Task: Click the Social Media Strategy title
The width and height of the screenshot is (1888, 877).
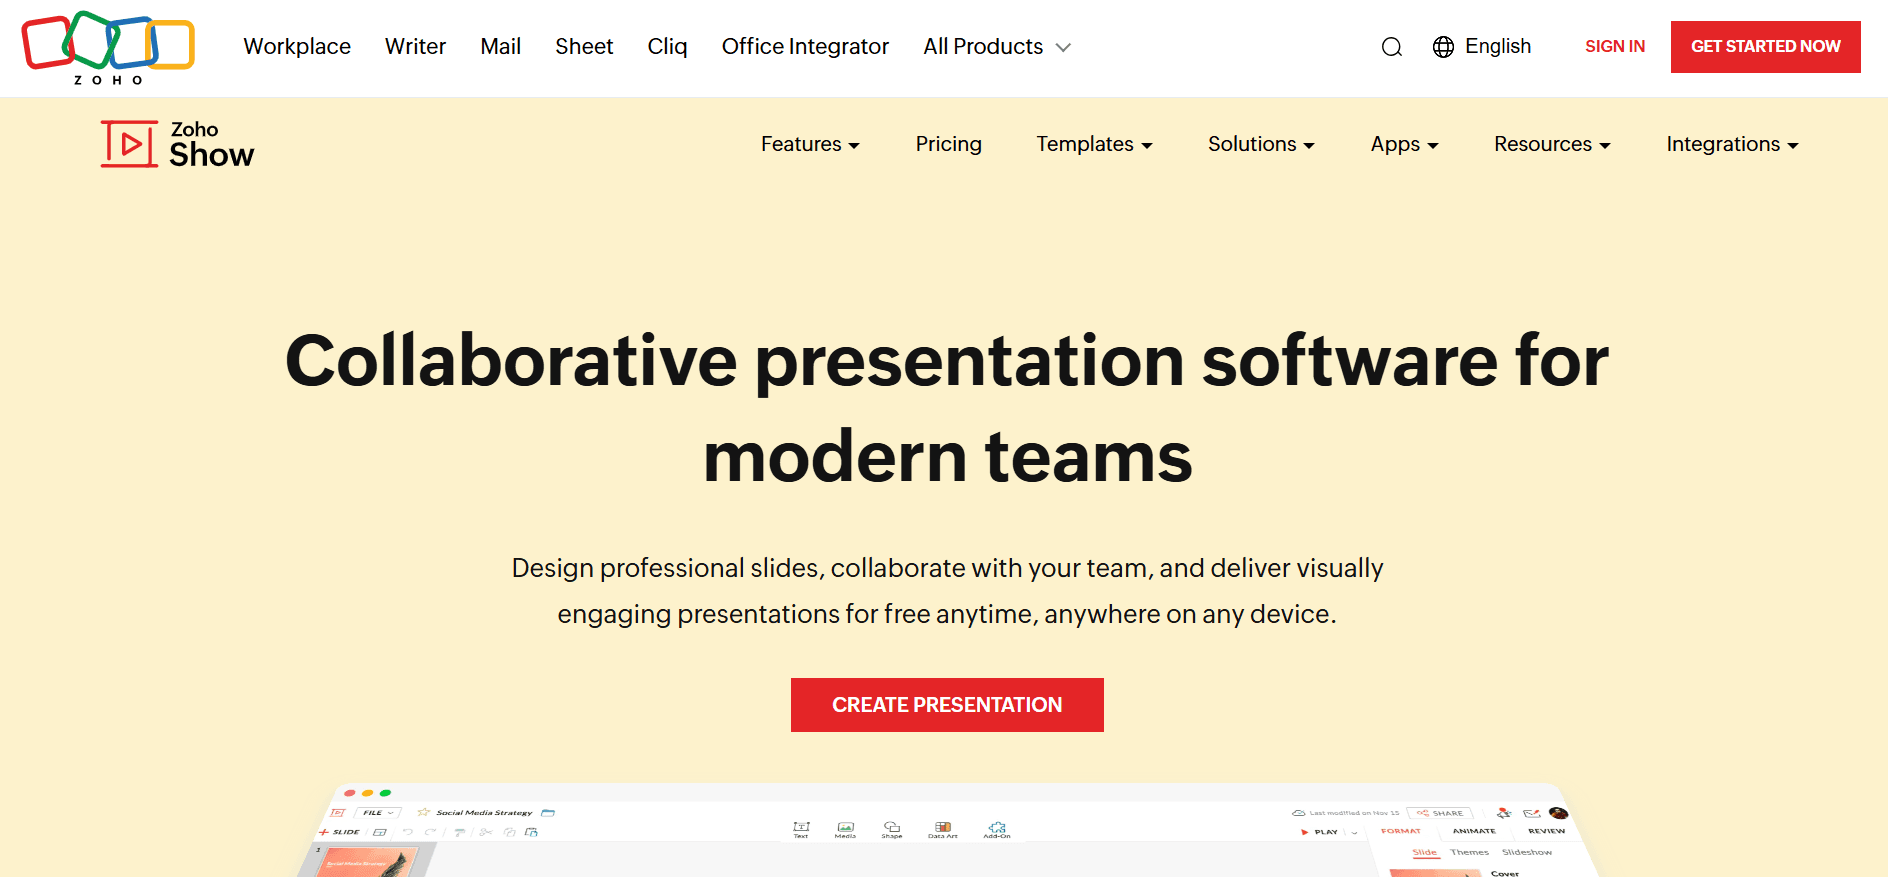Action: 484,813
